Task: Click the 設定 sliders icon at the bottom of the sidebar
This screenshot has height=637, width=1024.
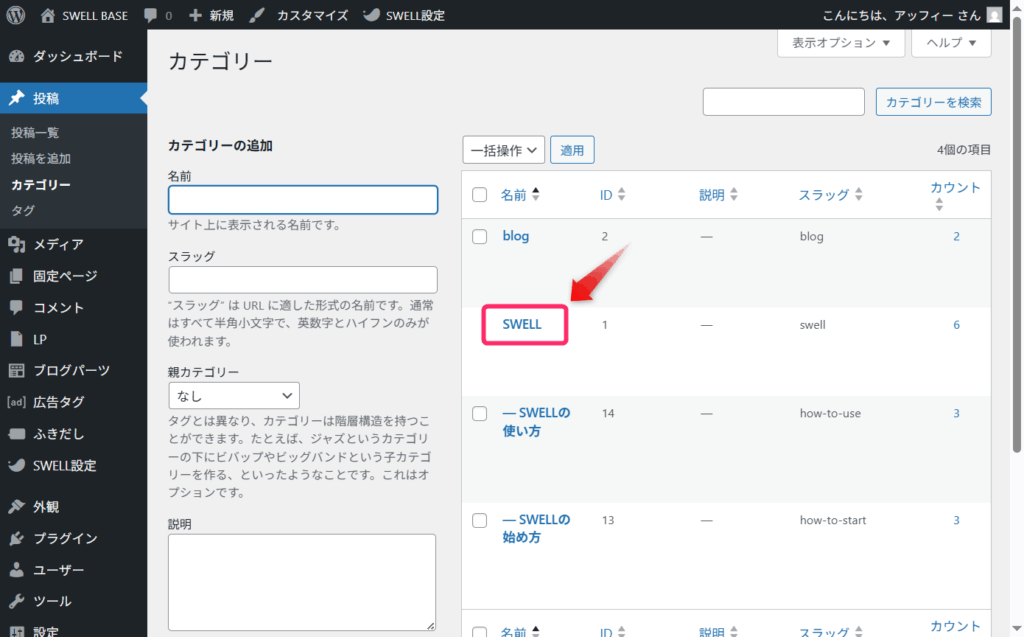Action: tap(16, 631)
